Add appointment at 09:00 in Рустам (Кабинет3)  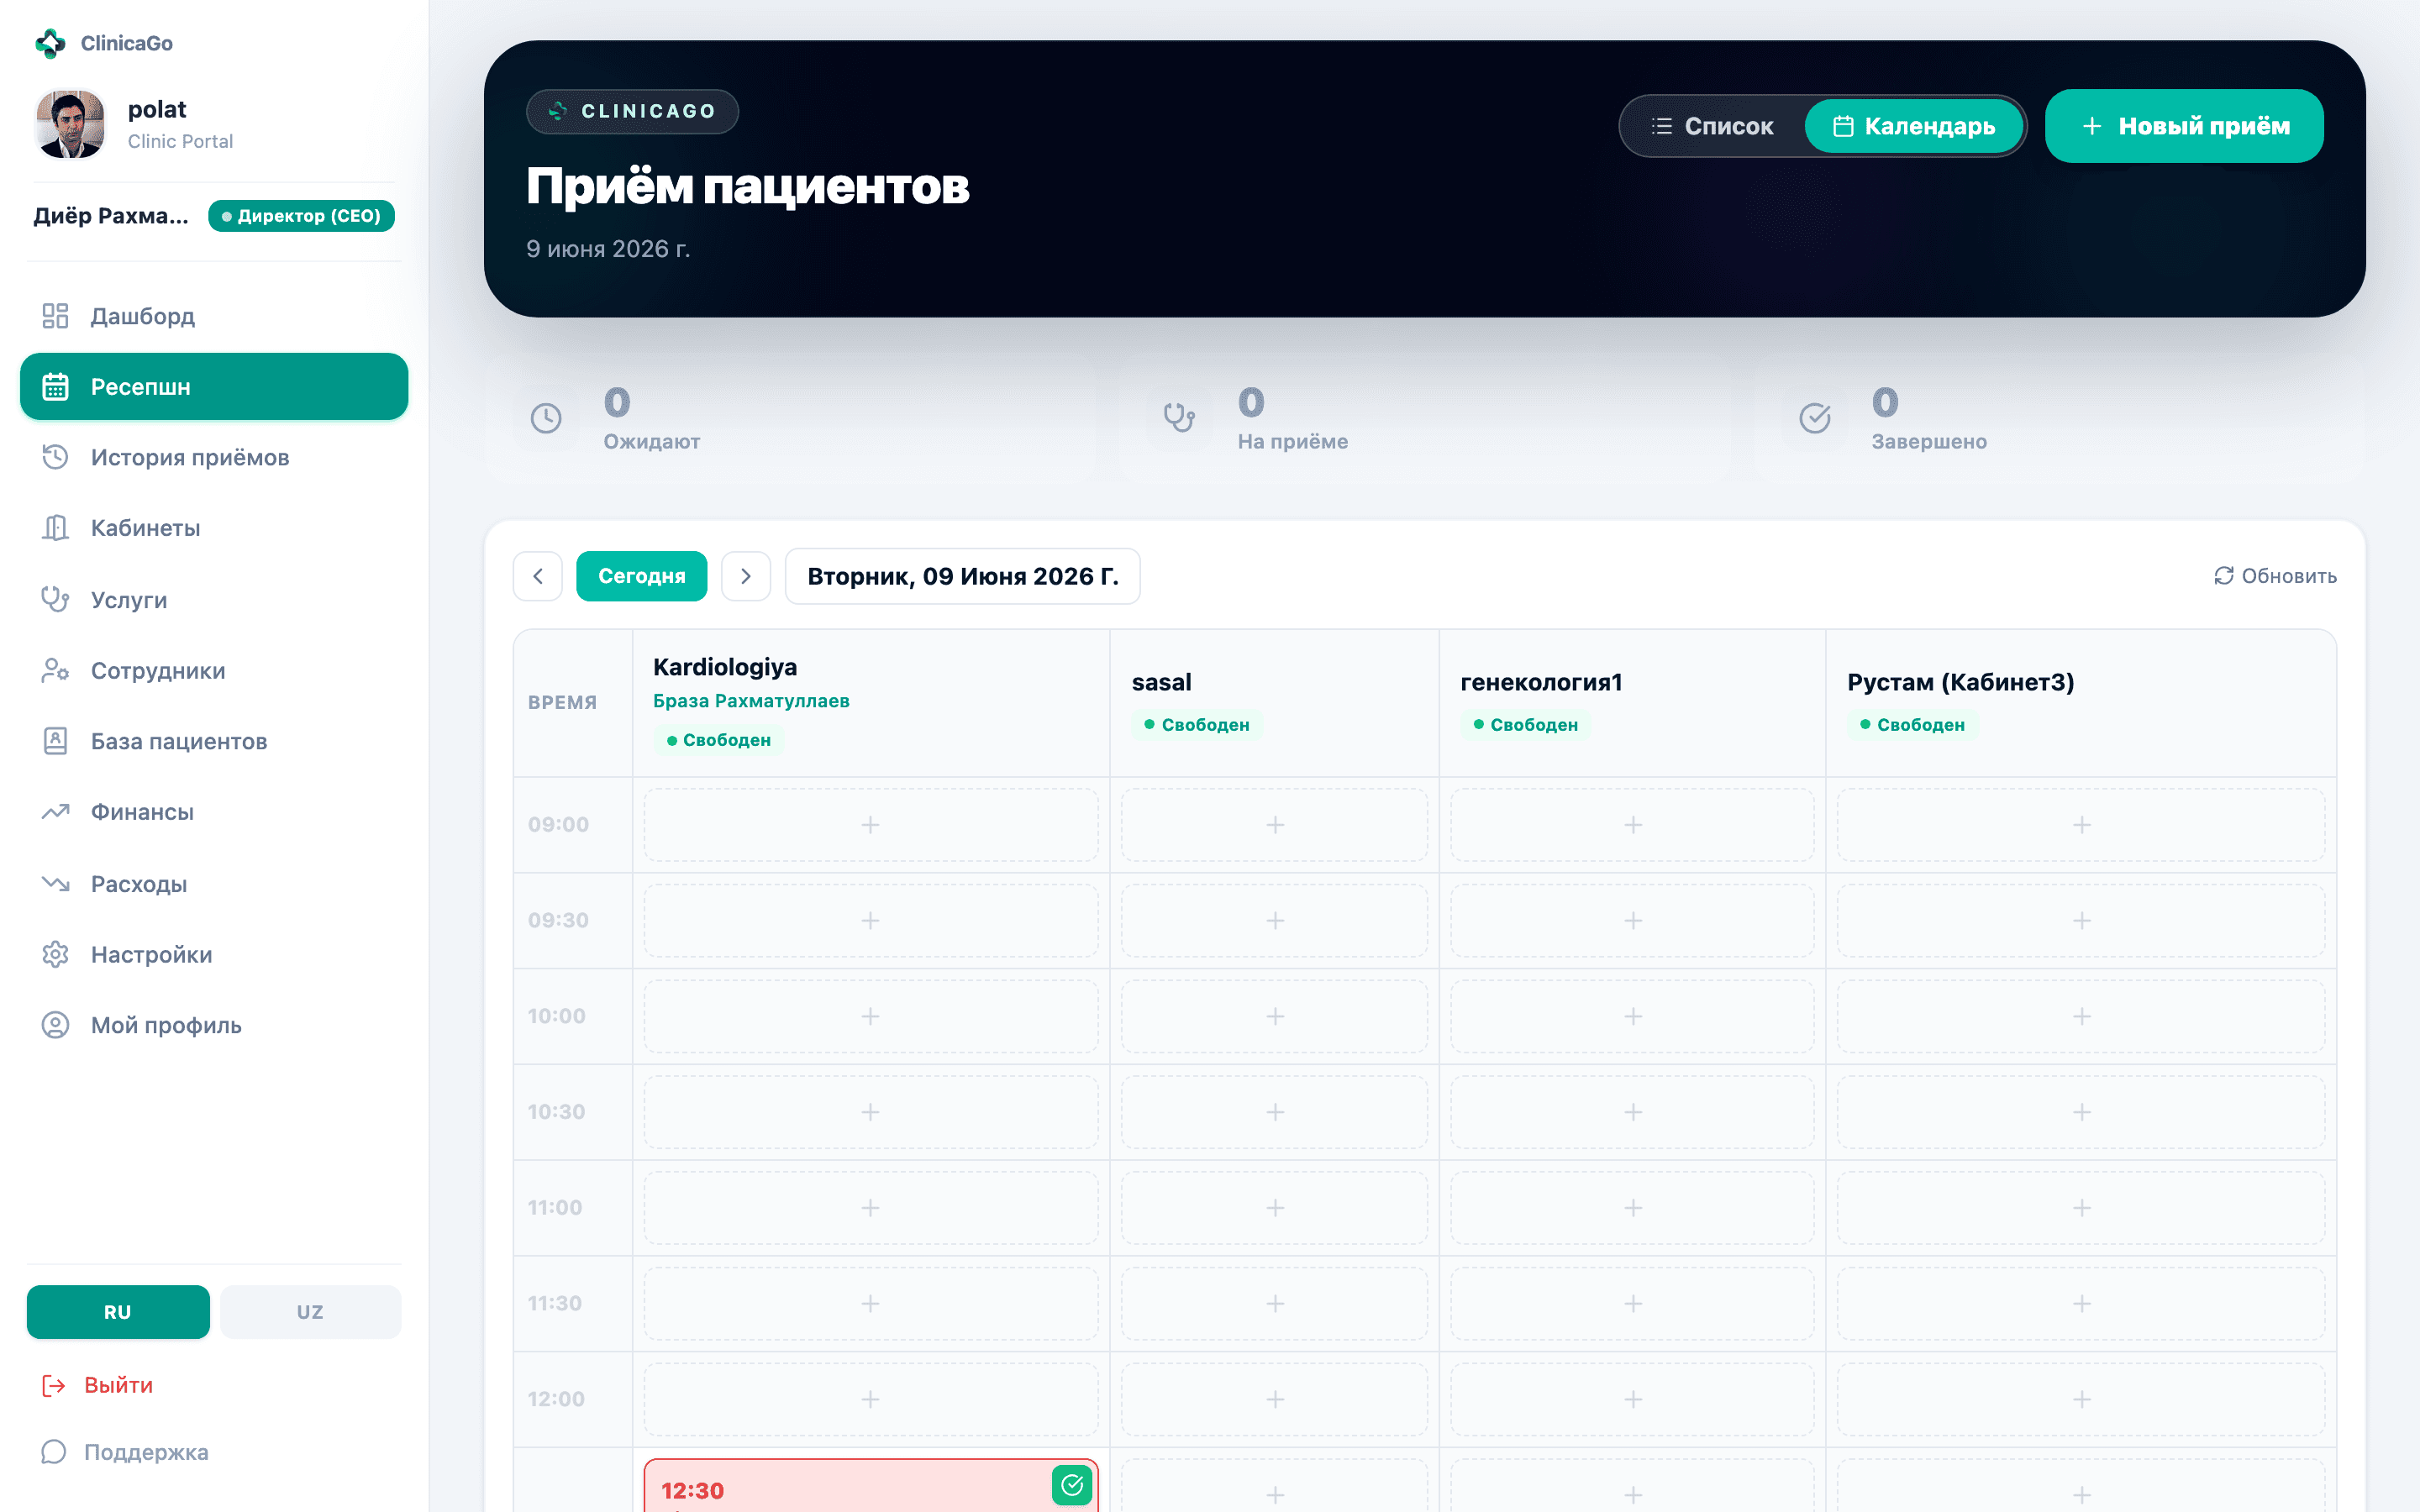coord(2081,825)
